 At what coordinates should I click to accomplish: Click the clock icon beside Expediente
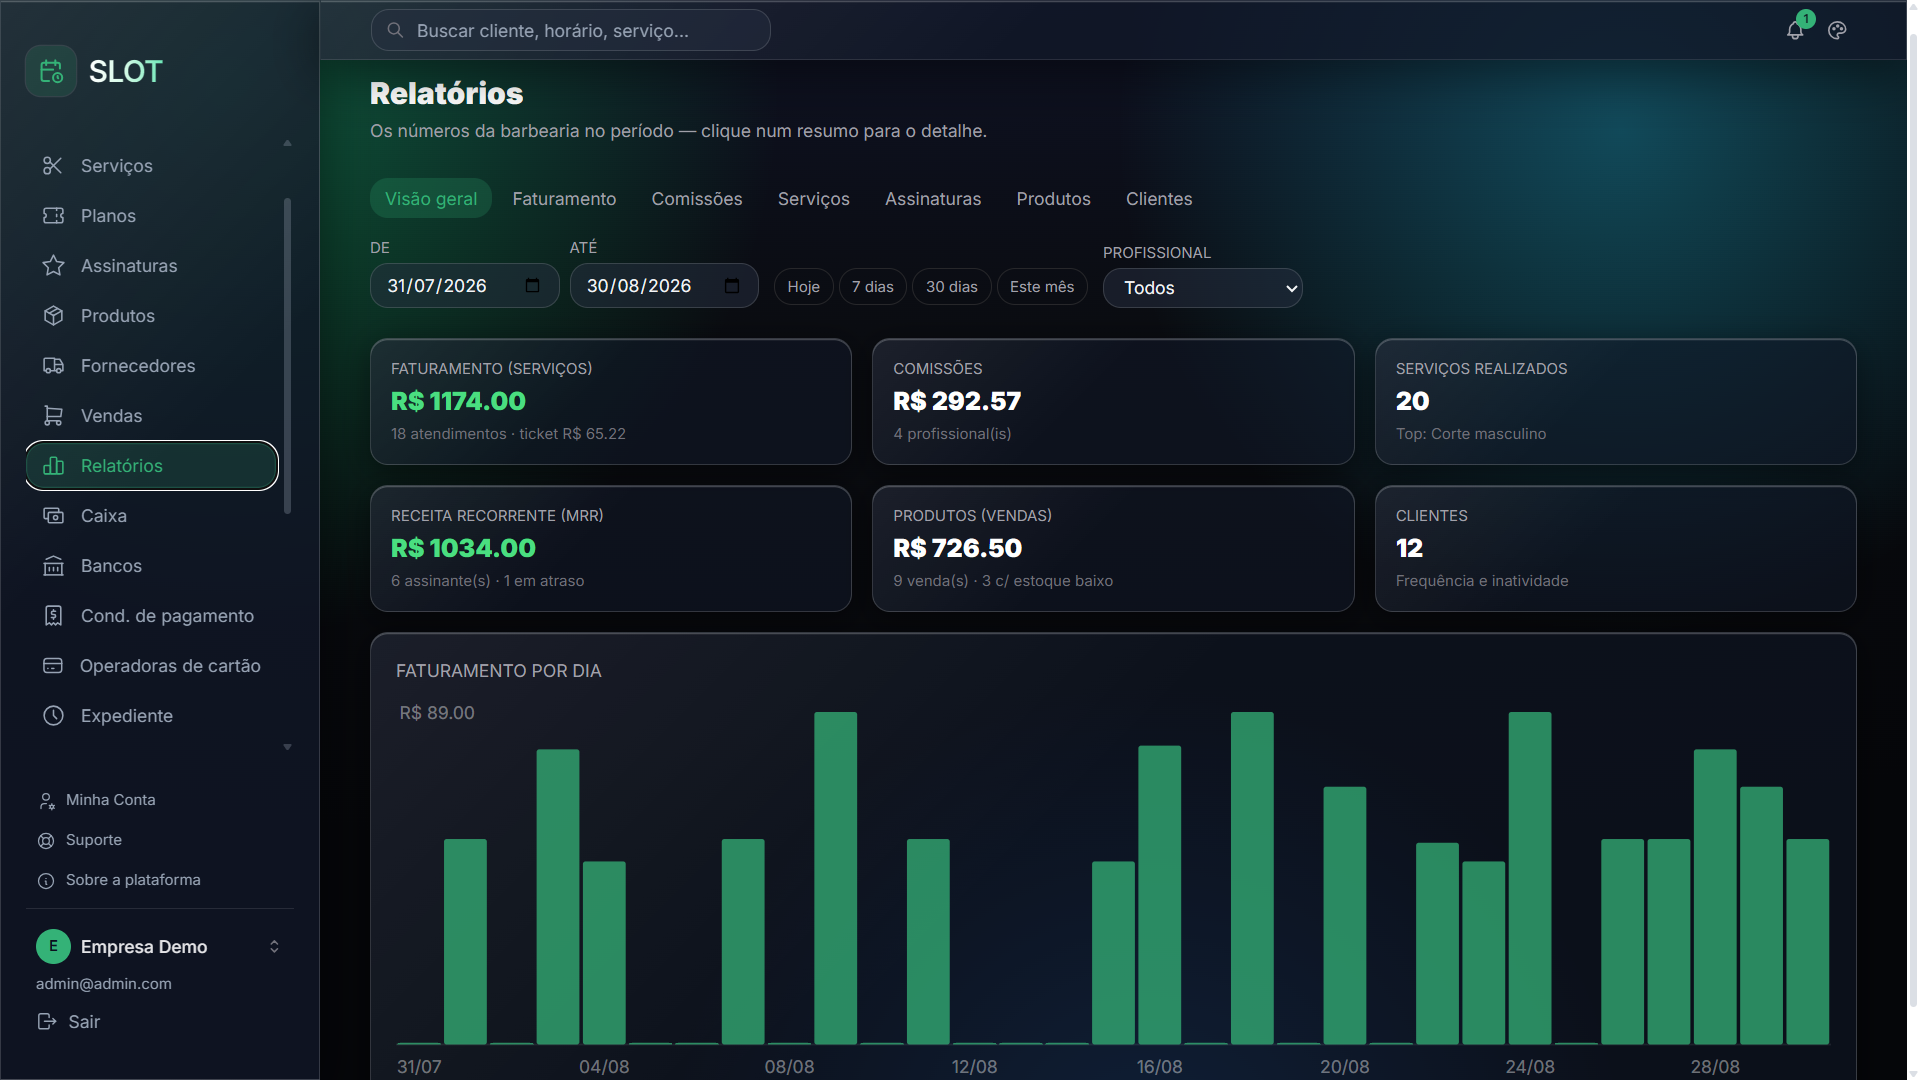click(x=53, y=715)
